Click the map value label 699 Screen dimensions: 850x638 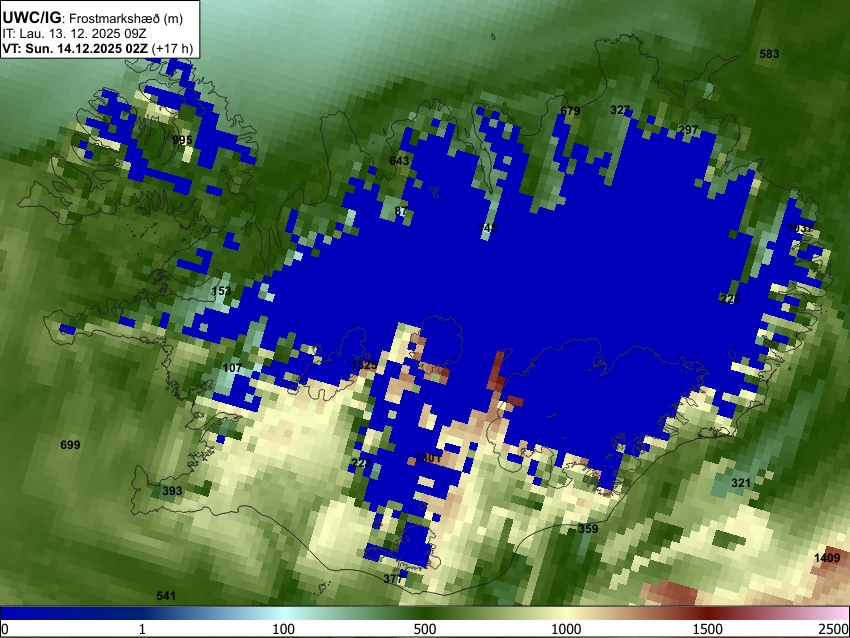pyautogui.click(x=70, y=445)
